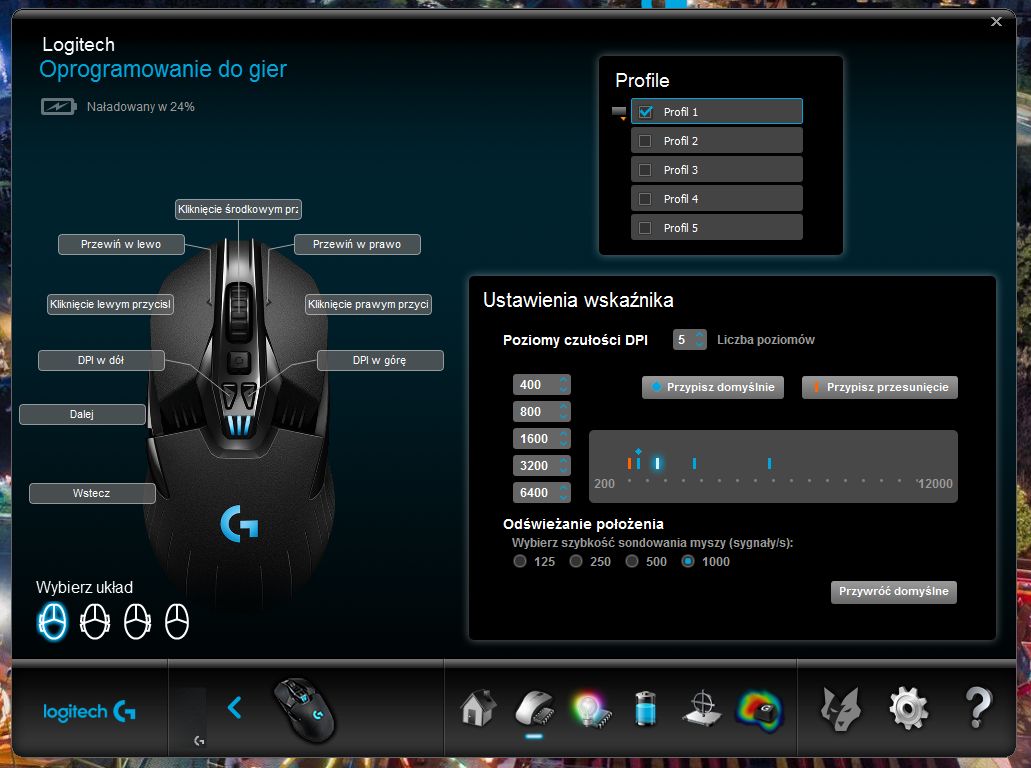Adjust number of DPI levels stepper
Viewport: 1031px width, 768px height.
coord(700,339)
